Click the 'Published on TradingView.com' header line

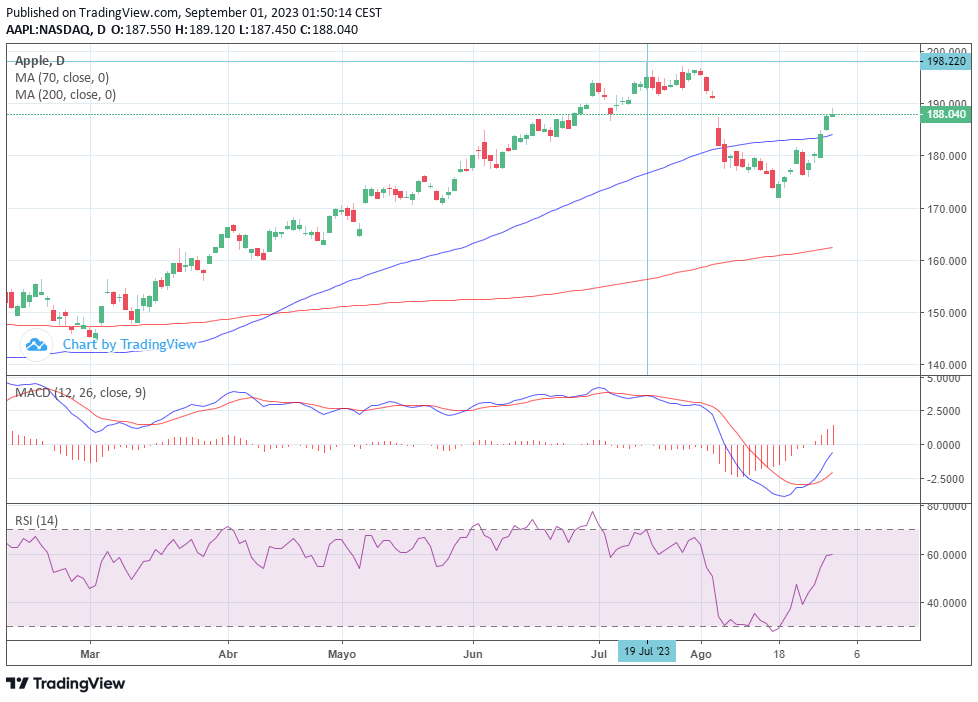pos(193,12)
